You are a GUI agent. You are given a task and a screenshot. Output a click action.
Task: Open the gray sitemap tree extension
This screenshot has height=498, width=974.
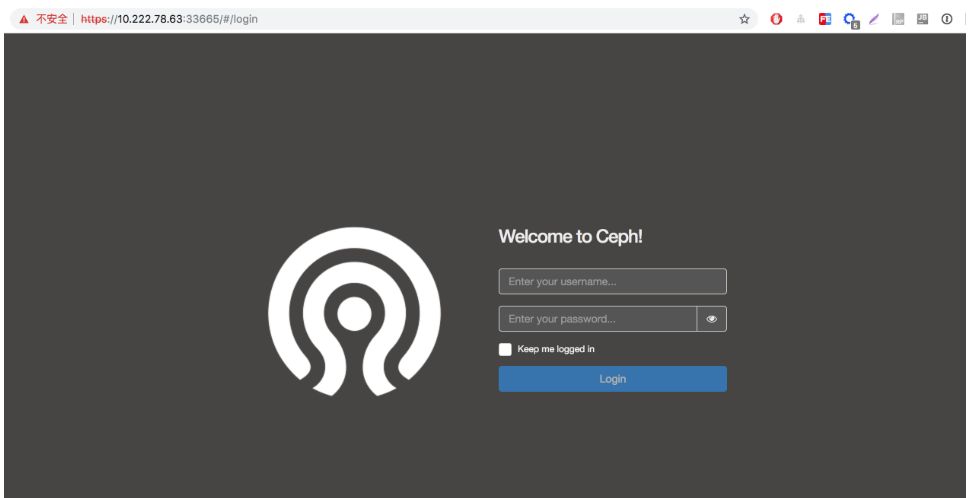pos(801,19)
